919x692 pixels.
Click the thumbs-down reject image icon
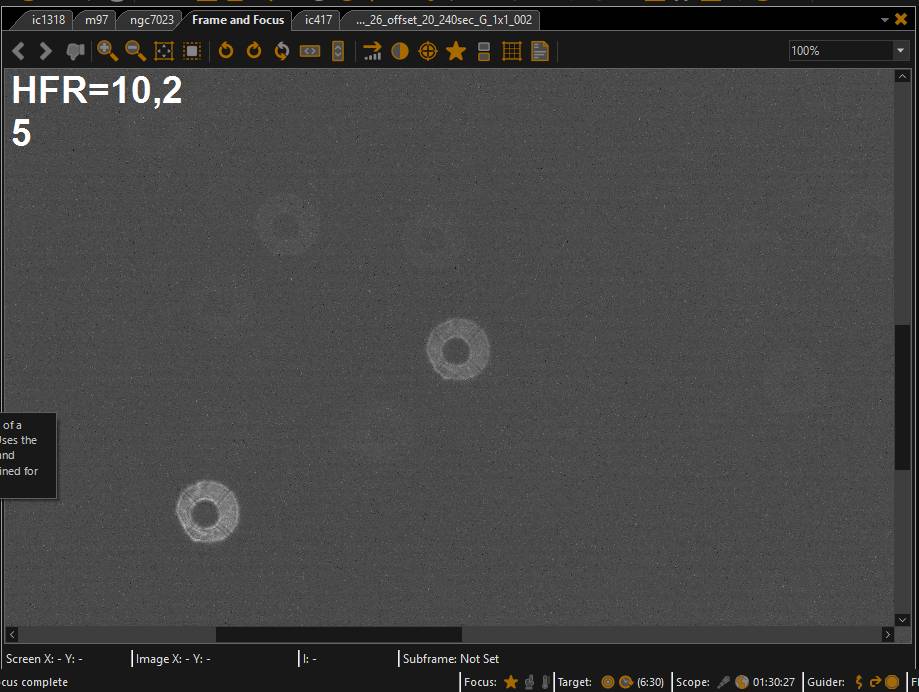[x=75, y=51]
